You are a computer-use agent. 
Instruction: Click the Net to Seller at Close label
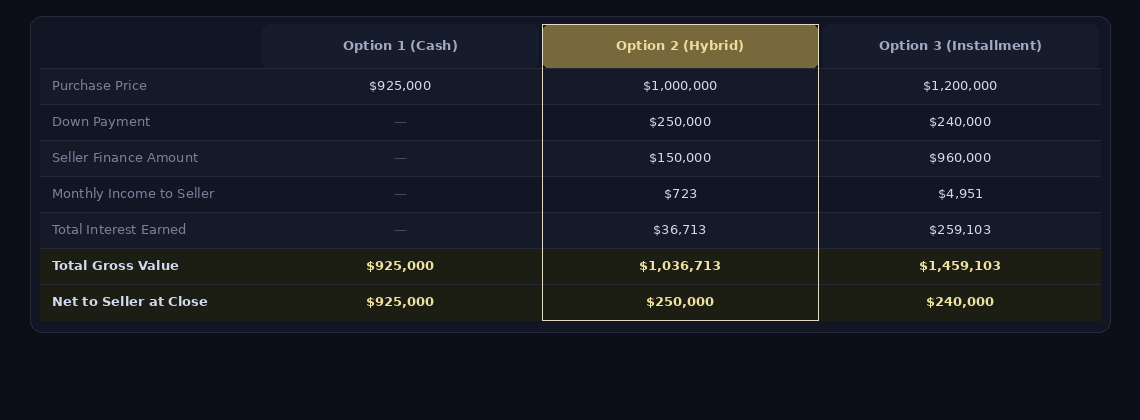point(130,302)
